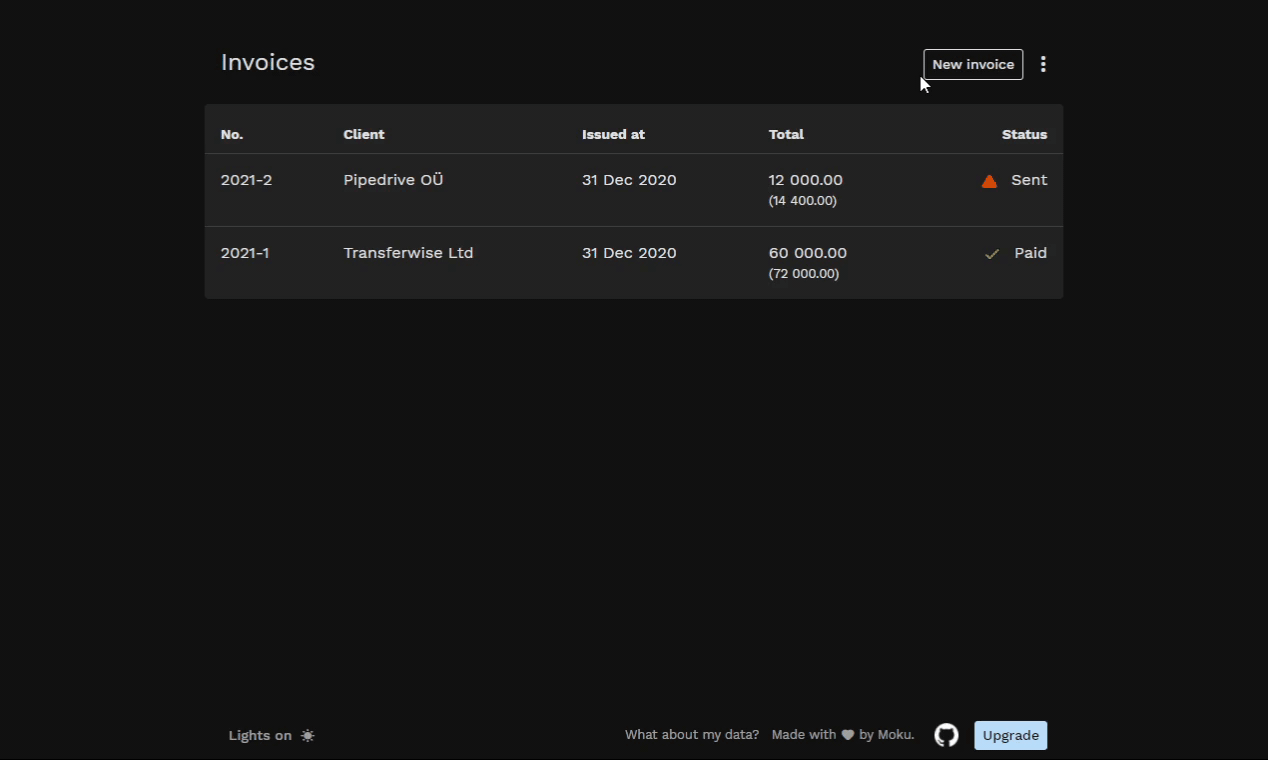1268x760 pixels.
Task: Click the heart icon in the footer credits
Action: click(847, 734)
